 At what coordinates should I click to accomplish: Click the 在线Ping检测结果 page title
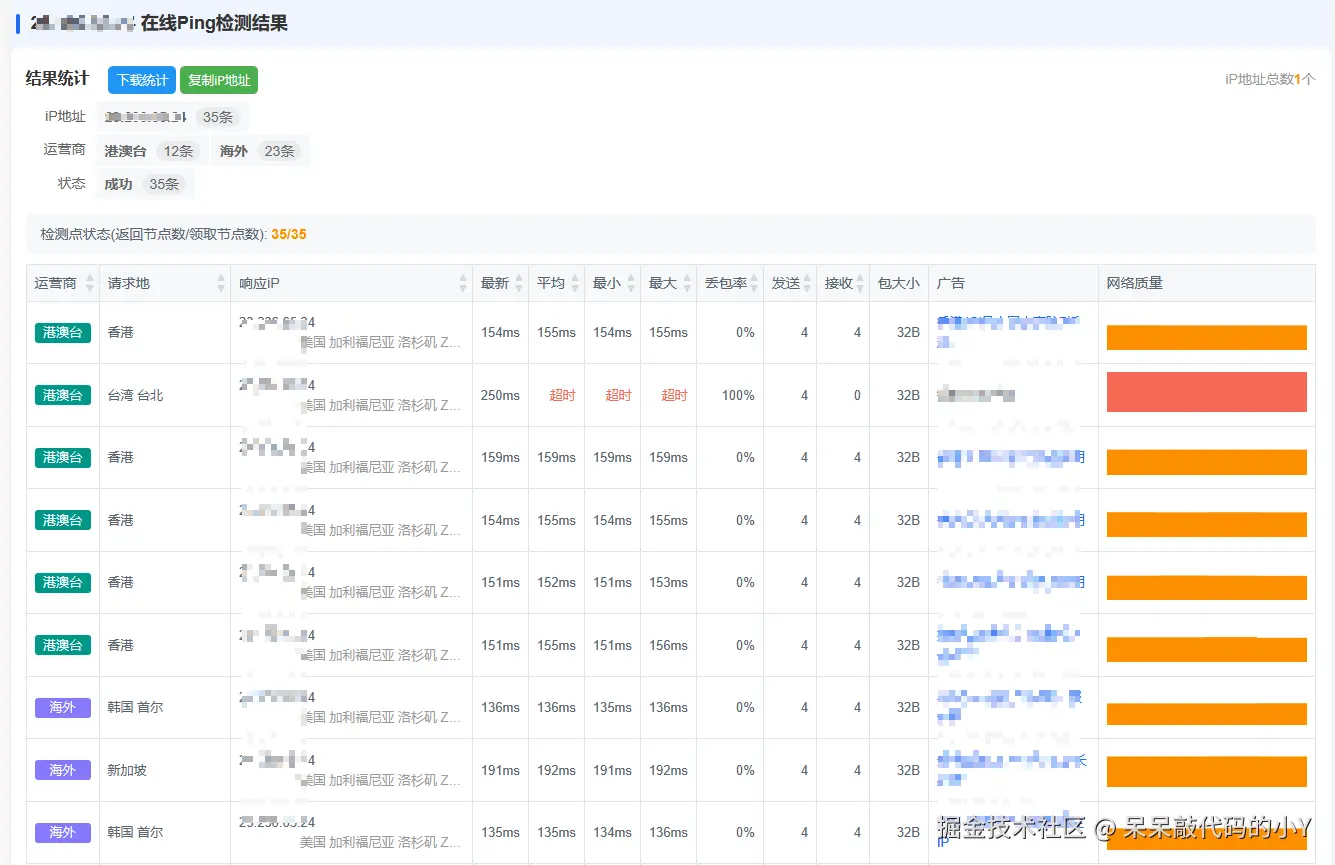214,23
